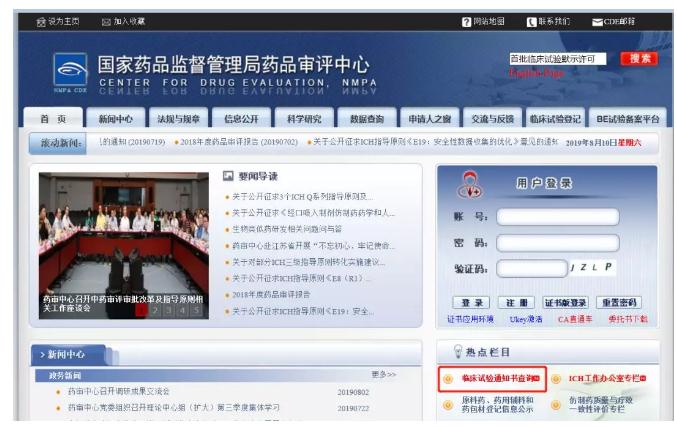Click the 新闻中心 section header
The image size is (677, 427).
pyautogui.click(x=68, y=354)
